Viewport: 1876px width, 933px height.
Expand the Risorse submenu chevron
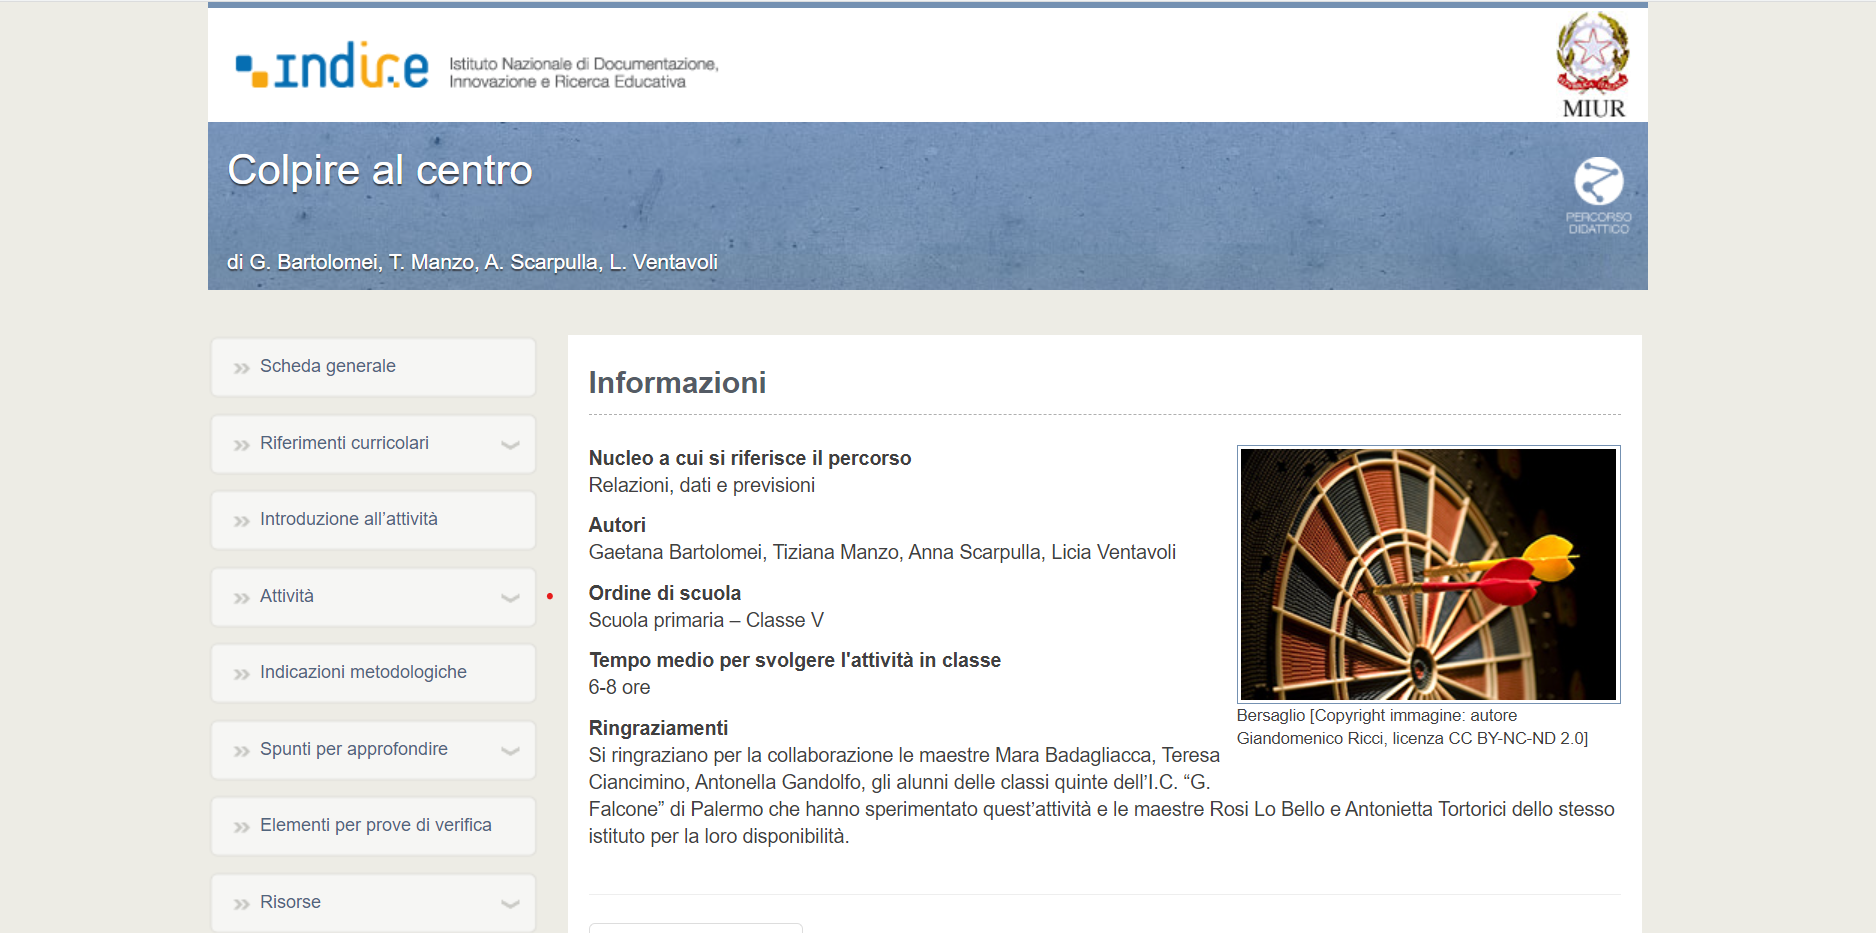click(x=510, y=904)
